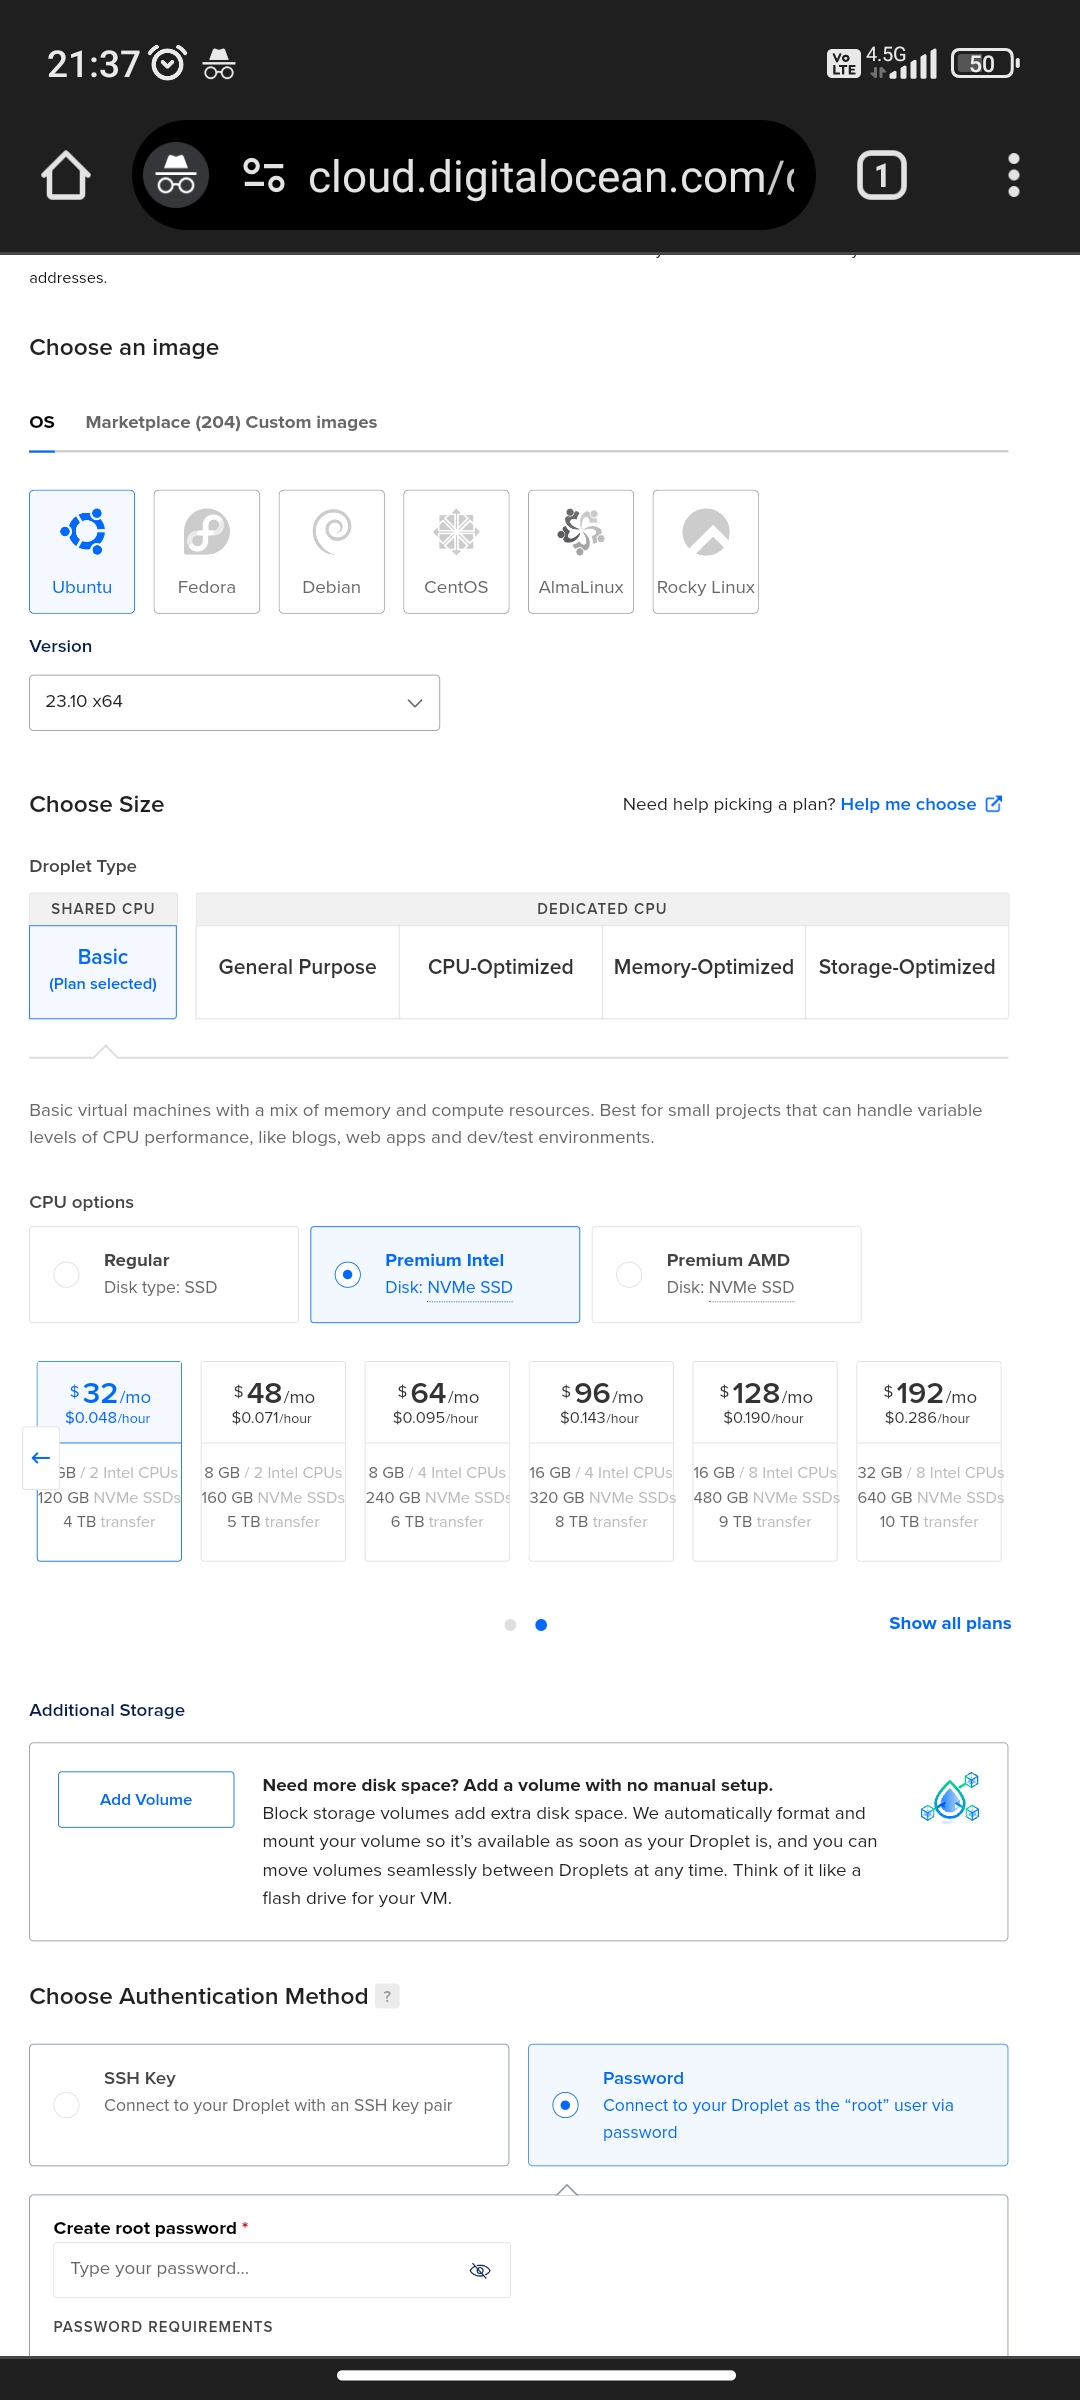The height and width of the screenshot is (2400, 1080).
Task: Select the $192/mo plan
Action: (x=929, y=1461)
